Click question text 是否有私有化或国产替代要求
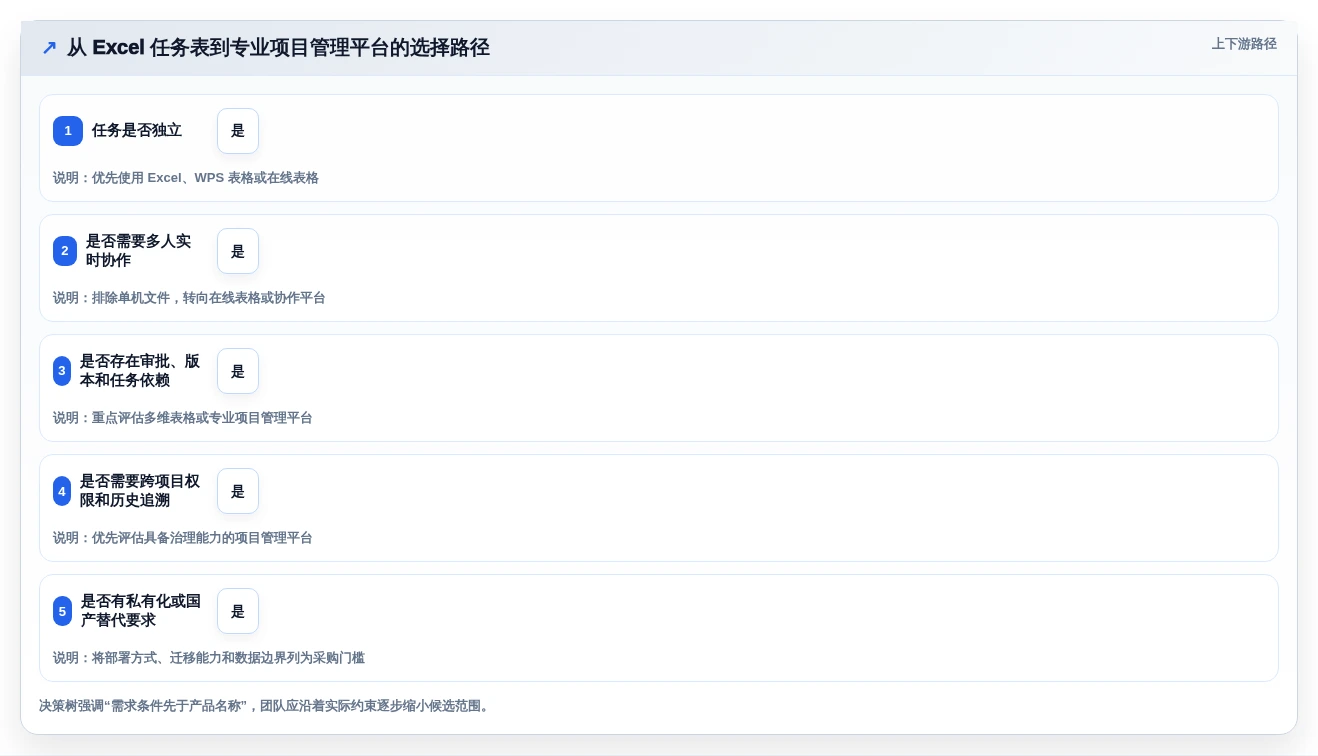This screenshot has height=756, width=1318. (141, 611)
